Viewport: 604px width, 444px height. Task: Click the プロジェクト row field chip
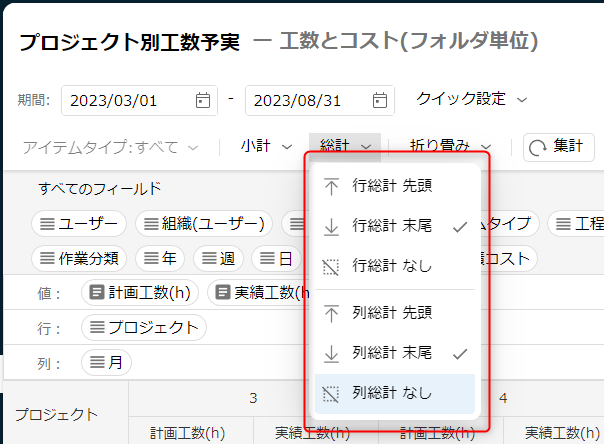[143, 327]
